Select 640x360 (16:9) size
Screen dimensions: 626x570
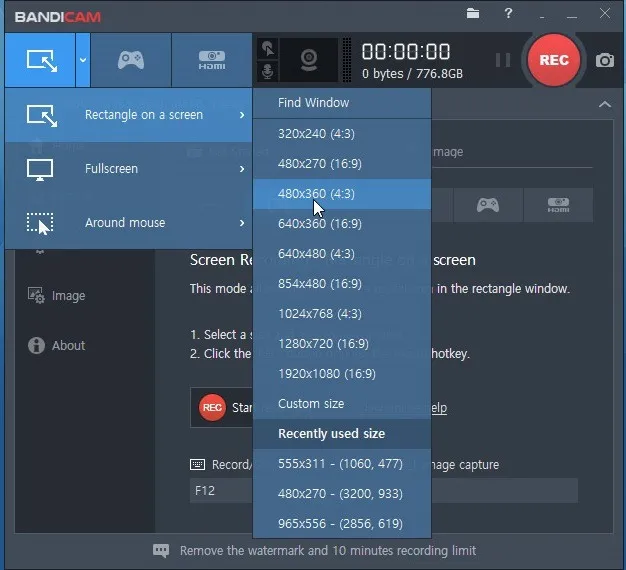(x=342, y=224)
